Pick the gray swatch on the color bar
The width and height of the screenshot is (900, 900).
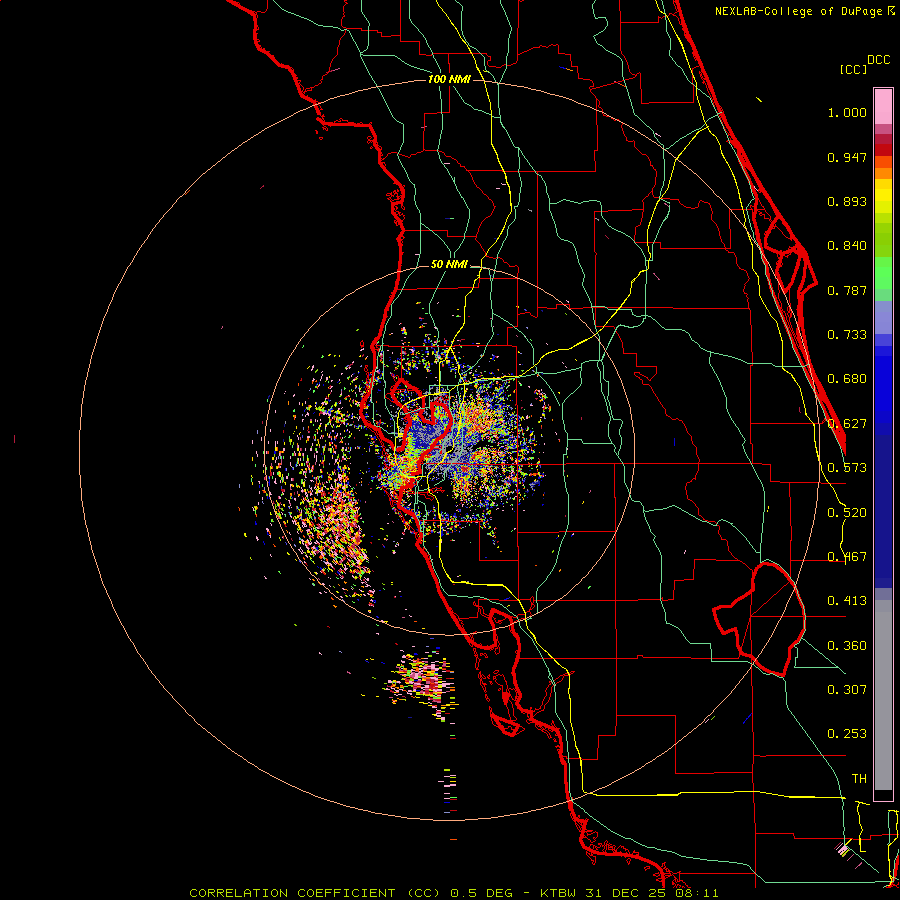[x=883, y=695]
